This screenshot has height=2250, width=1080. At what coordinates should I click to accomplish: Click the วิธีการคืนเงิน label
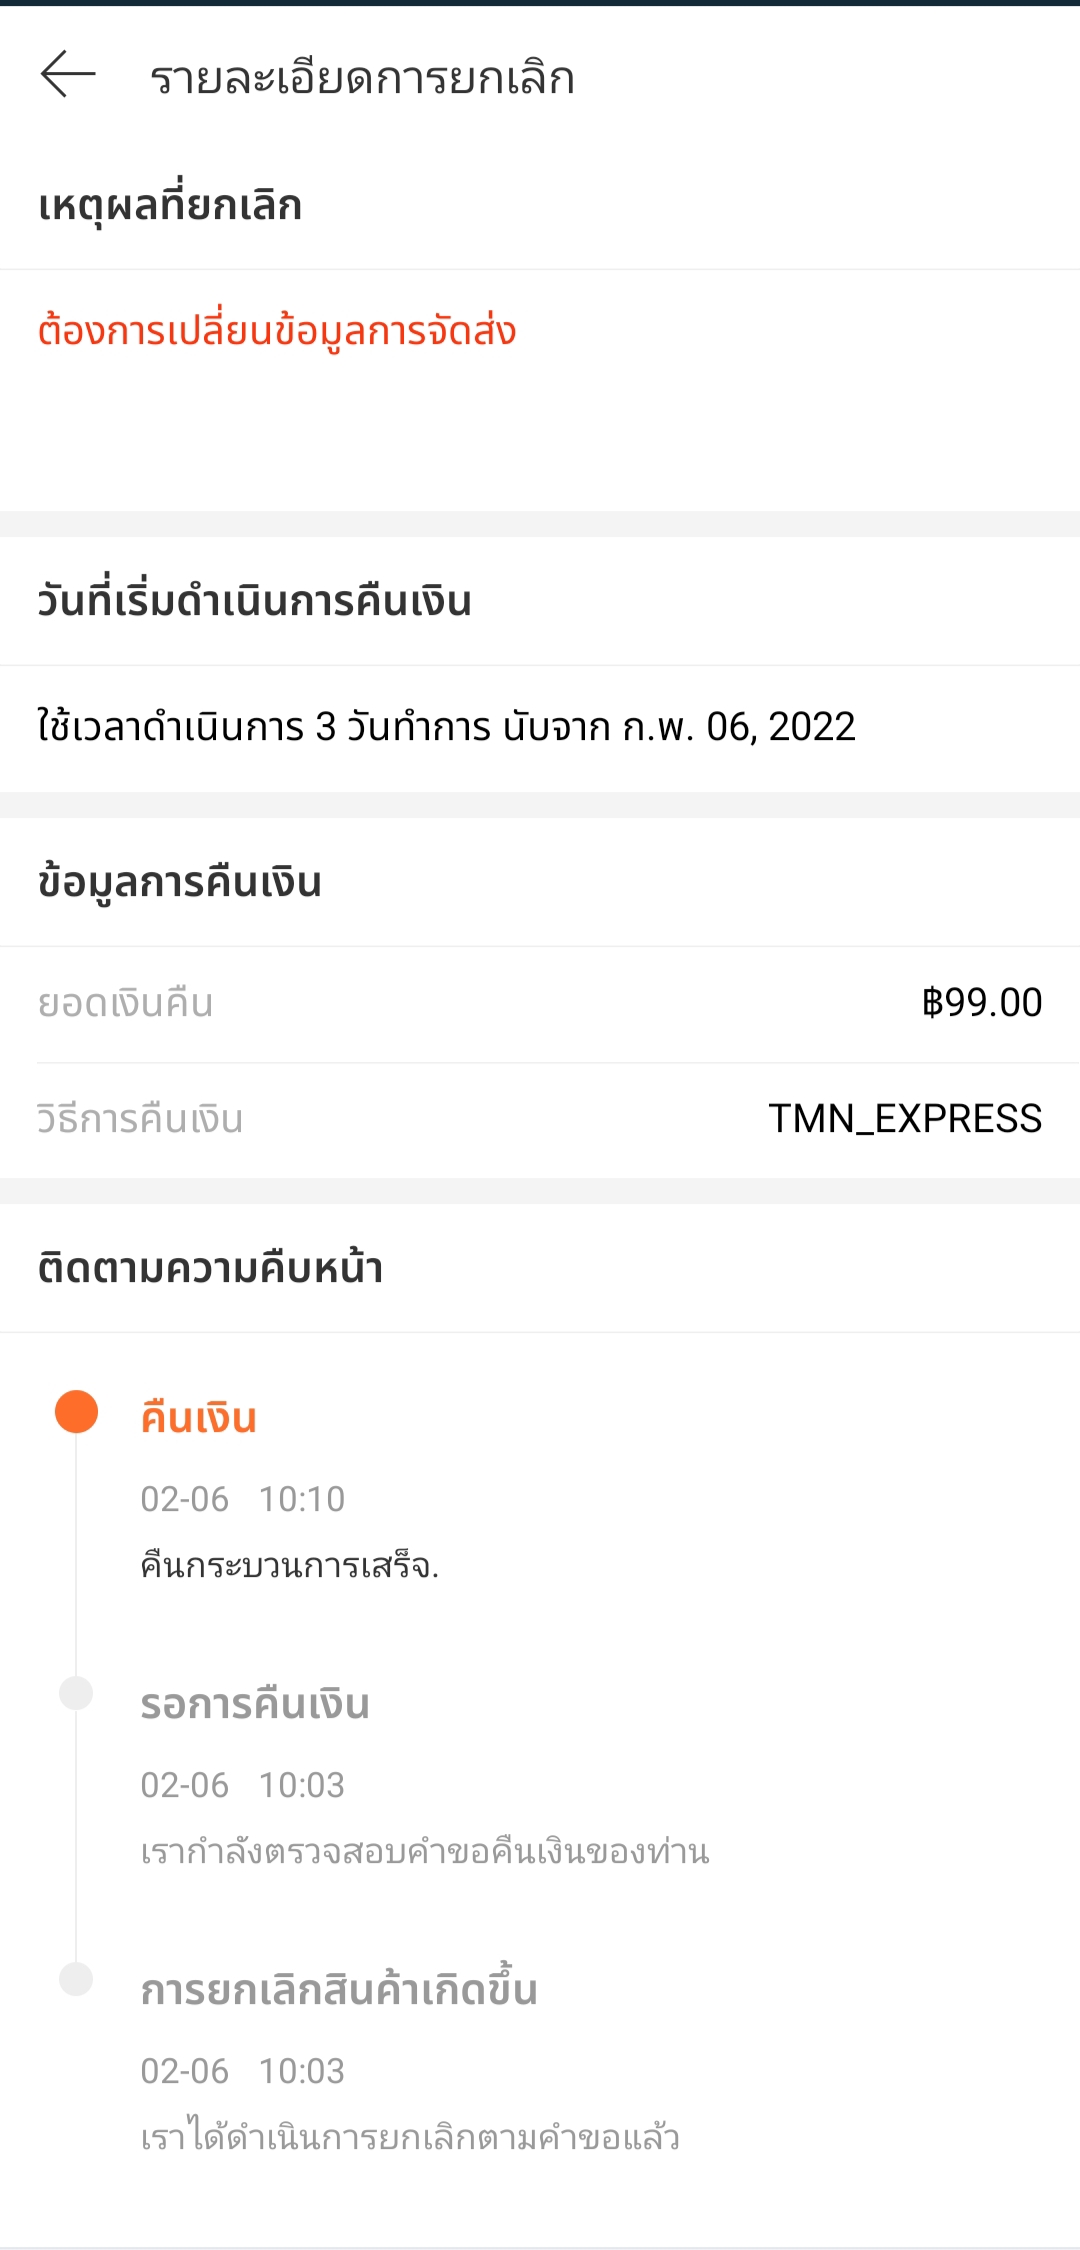click(x=140, y=1119)
